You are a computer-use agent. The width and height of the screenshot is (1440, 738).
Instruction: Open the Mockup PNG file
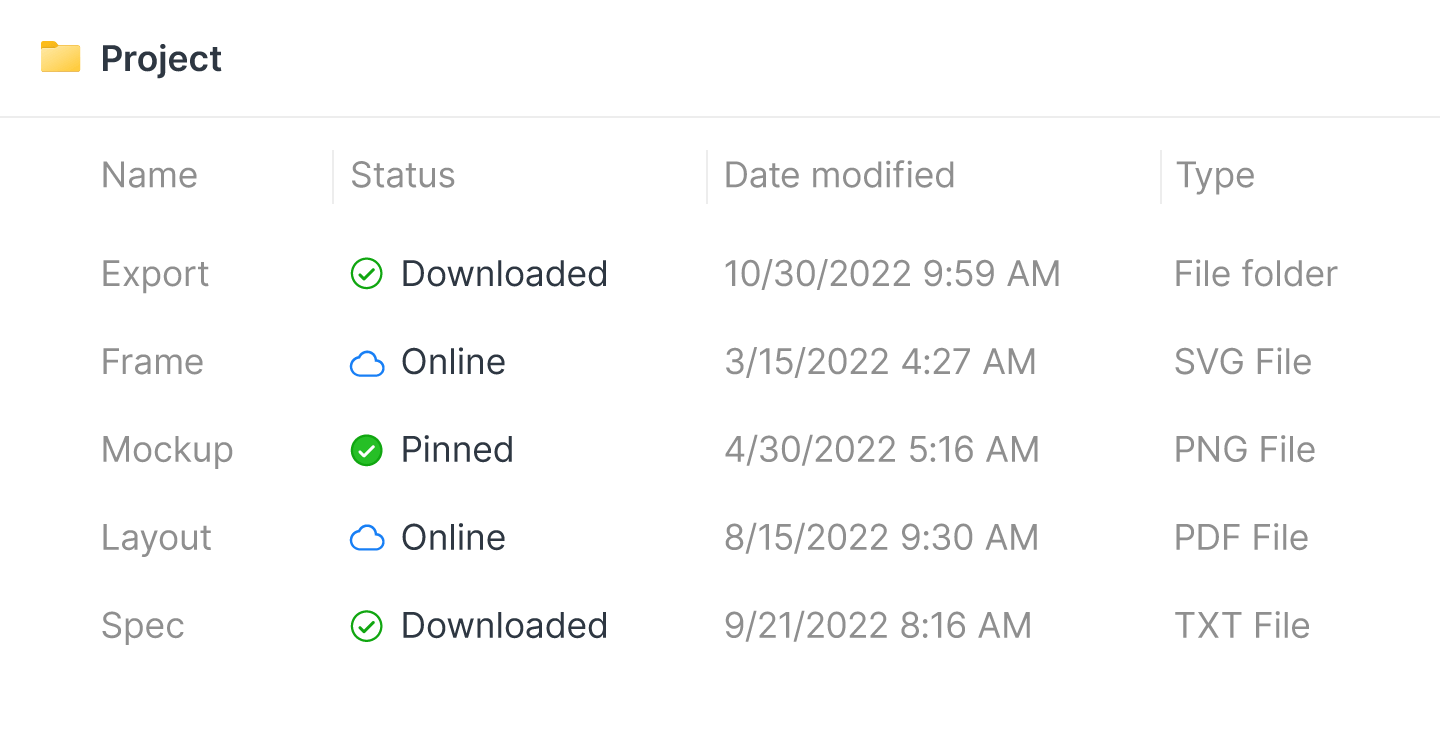[x=167, y=449]
